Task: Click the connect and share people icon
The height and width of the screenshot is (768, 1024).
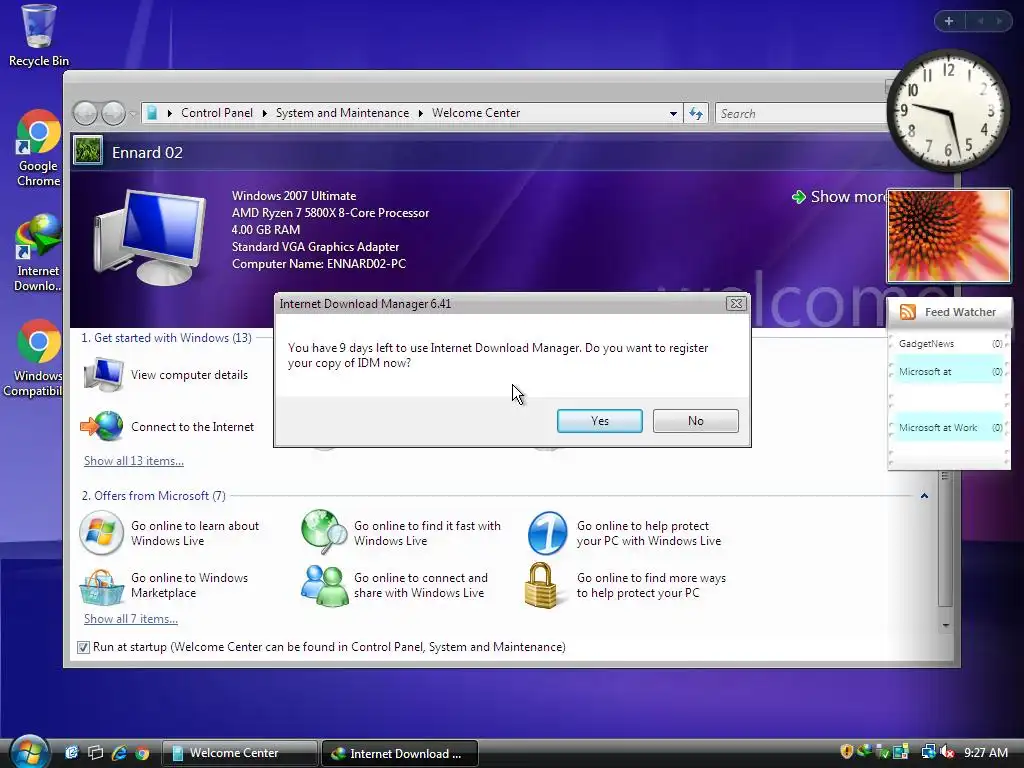Action: tap(325, 586)
